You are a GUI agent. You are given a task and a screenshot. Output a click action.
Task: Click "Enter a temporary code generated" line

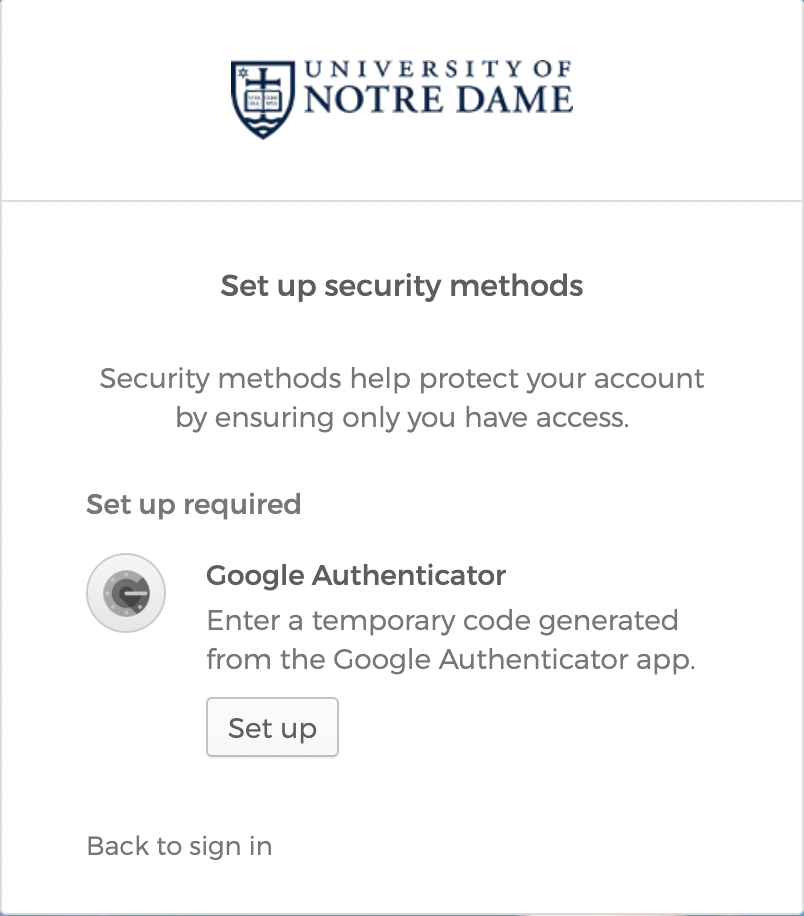click(442, 620)
